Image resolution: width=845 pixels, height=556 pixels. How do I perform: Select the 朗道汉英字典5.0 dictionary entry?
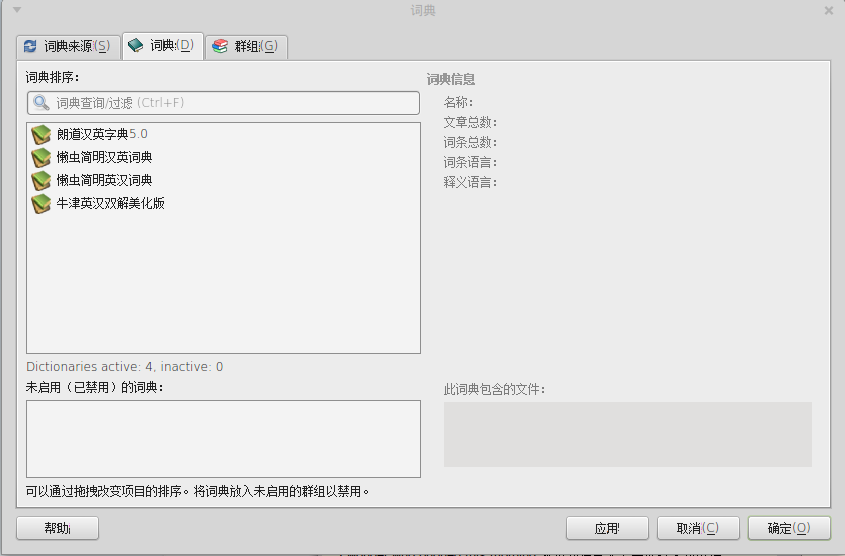[223, 135]
